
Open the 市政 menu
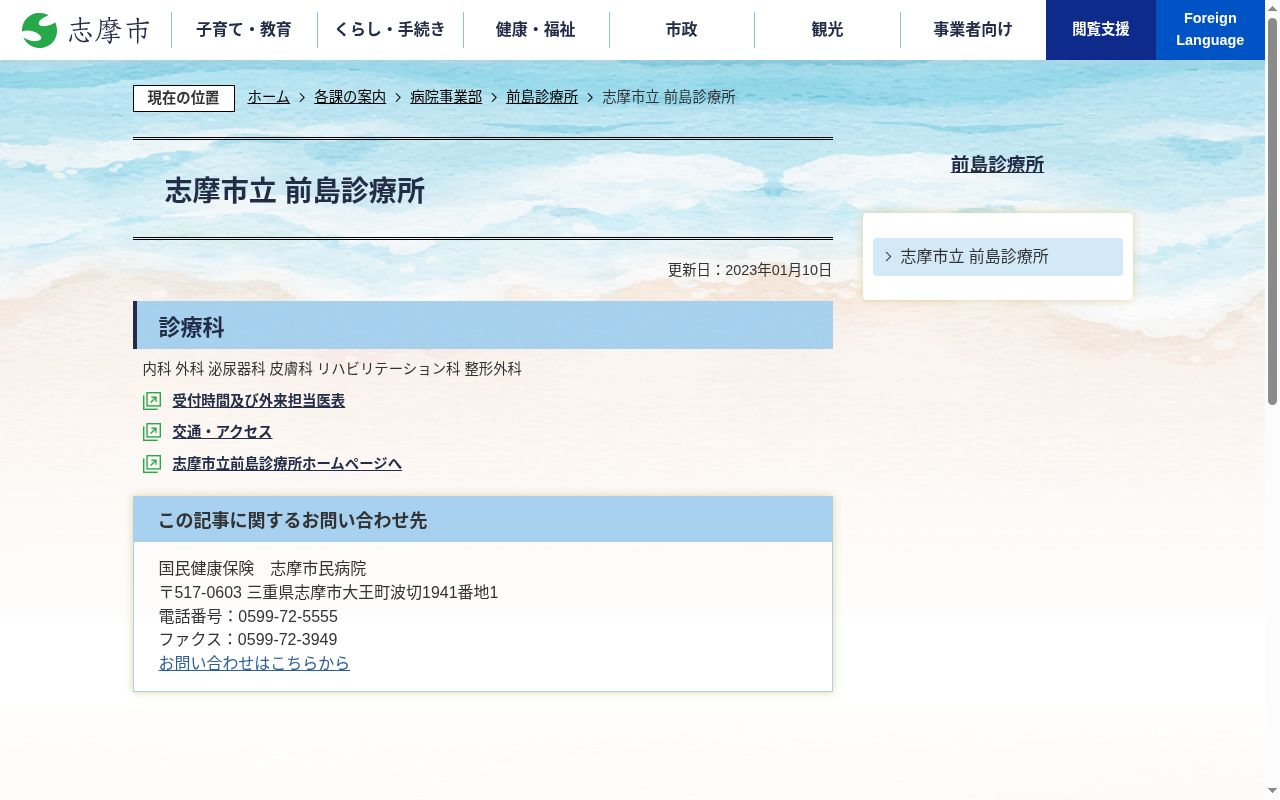(x=682, y=30)
